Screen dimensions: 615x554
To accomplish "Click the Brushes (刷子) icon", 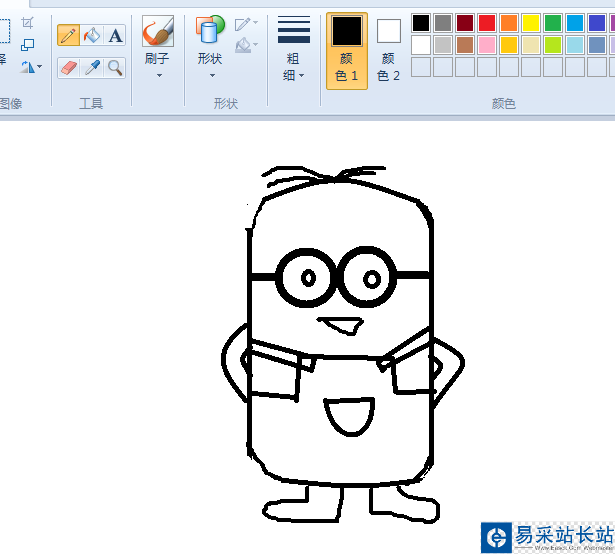I will pyautogui.click(x=158, y=31).
